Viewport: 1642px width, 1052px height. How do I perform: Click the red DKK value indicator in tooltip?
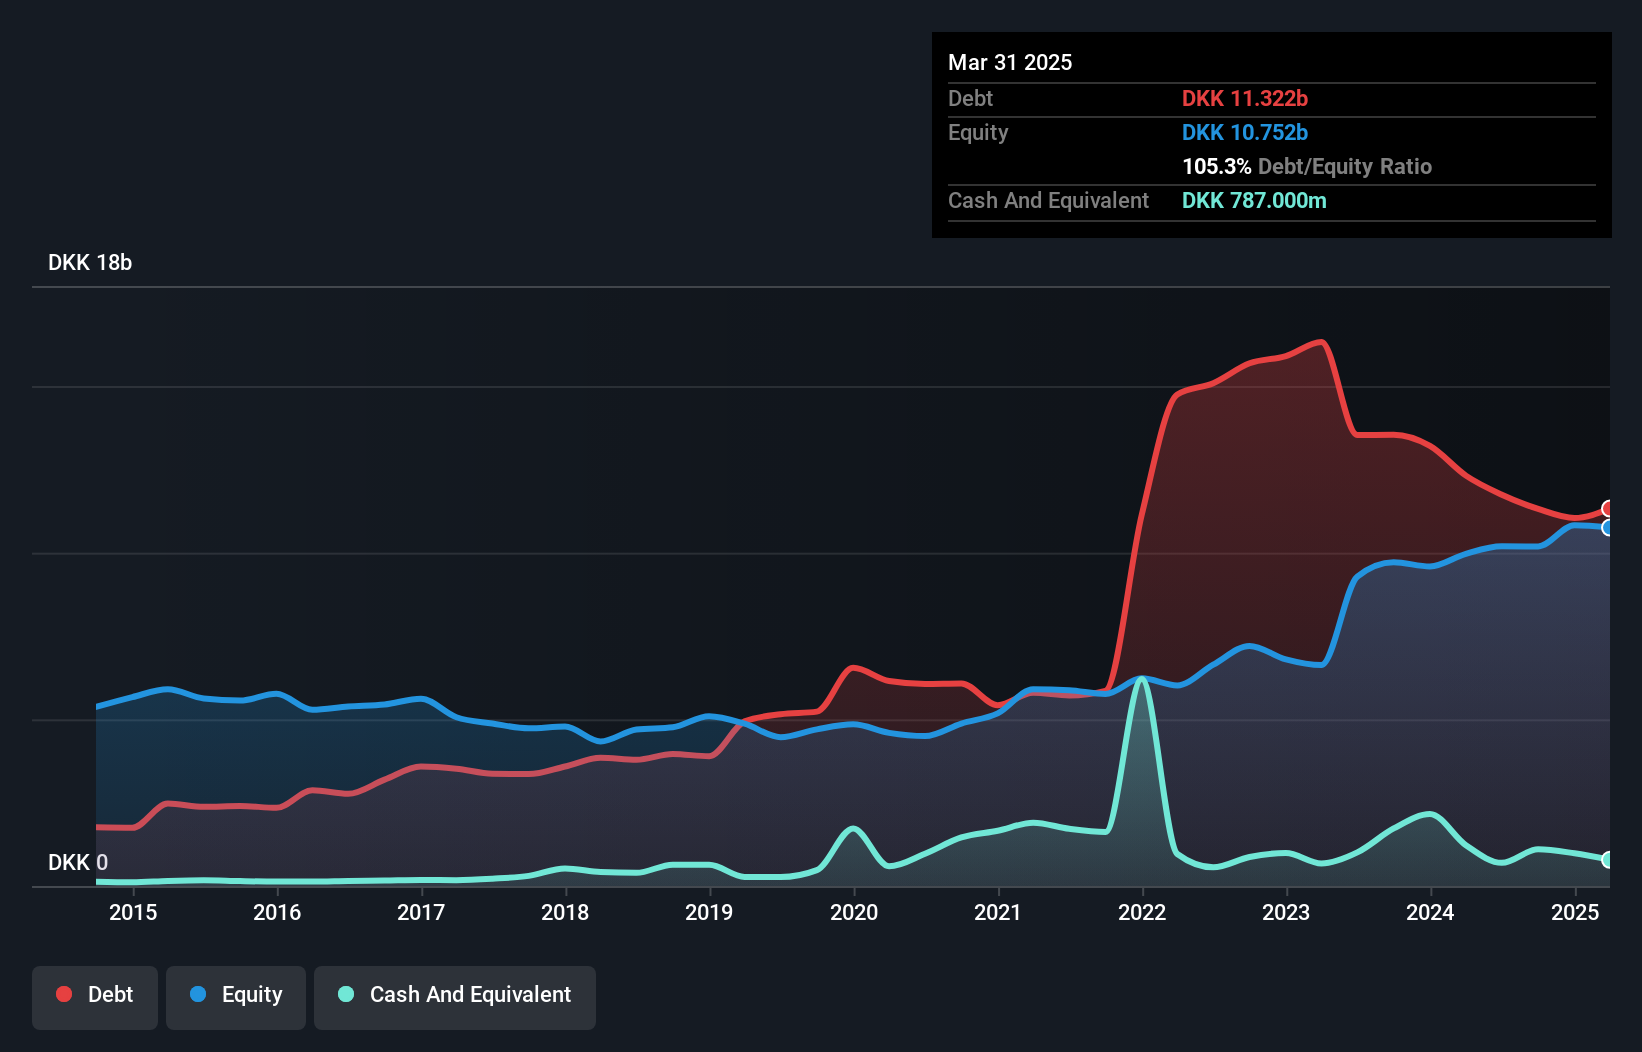pos(1245,98)
